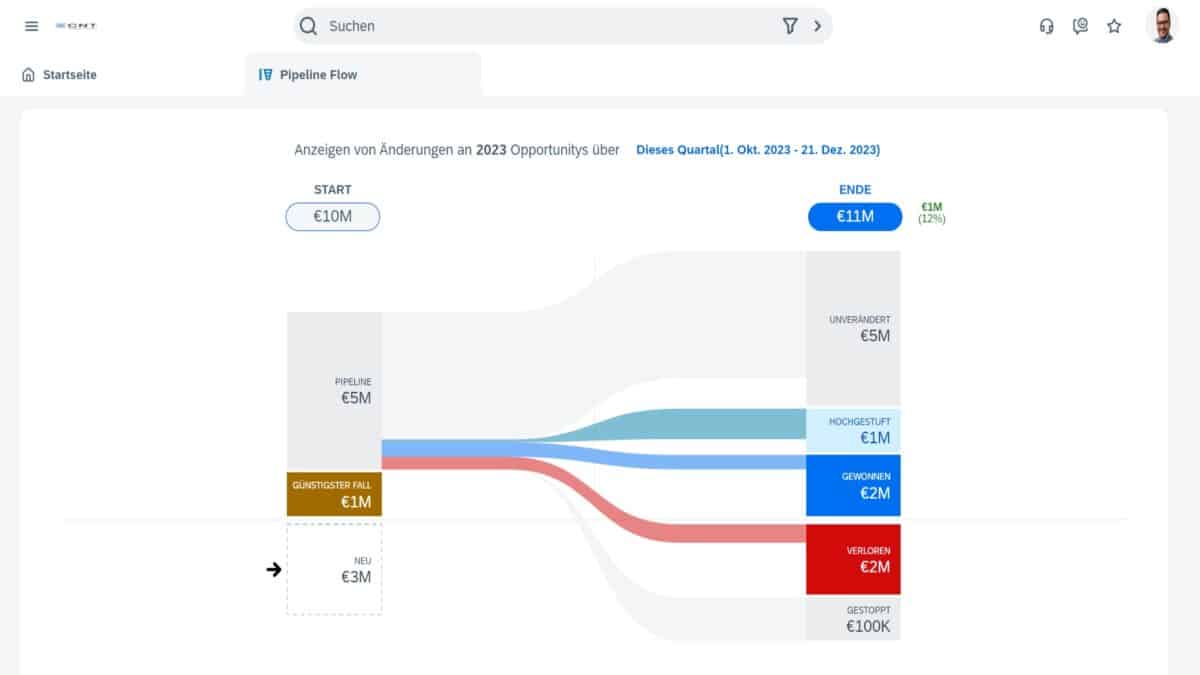Click the Verloren €2M segment
The height and width of the screenshot is (675, 1200).
point(853,559)
